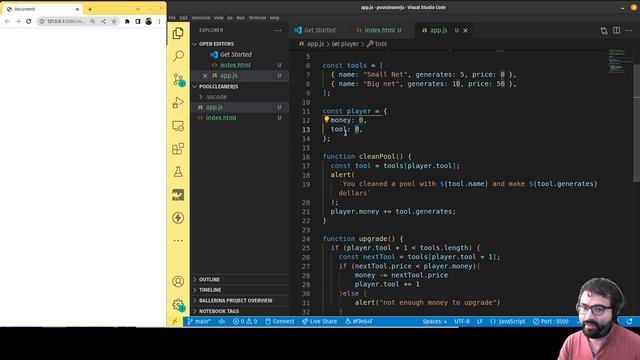Reload the page in Chrome

pos(29,21)
